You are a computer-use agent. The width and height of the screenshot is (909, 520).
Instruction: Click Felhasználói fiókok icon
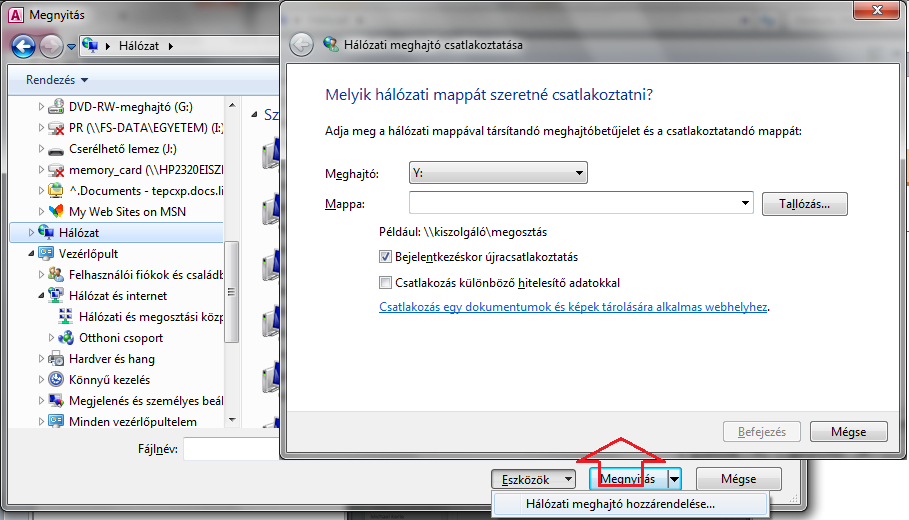[x=56, y=274]
